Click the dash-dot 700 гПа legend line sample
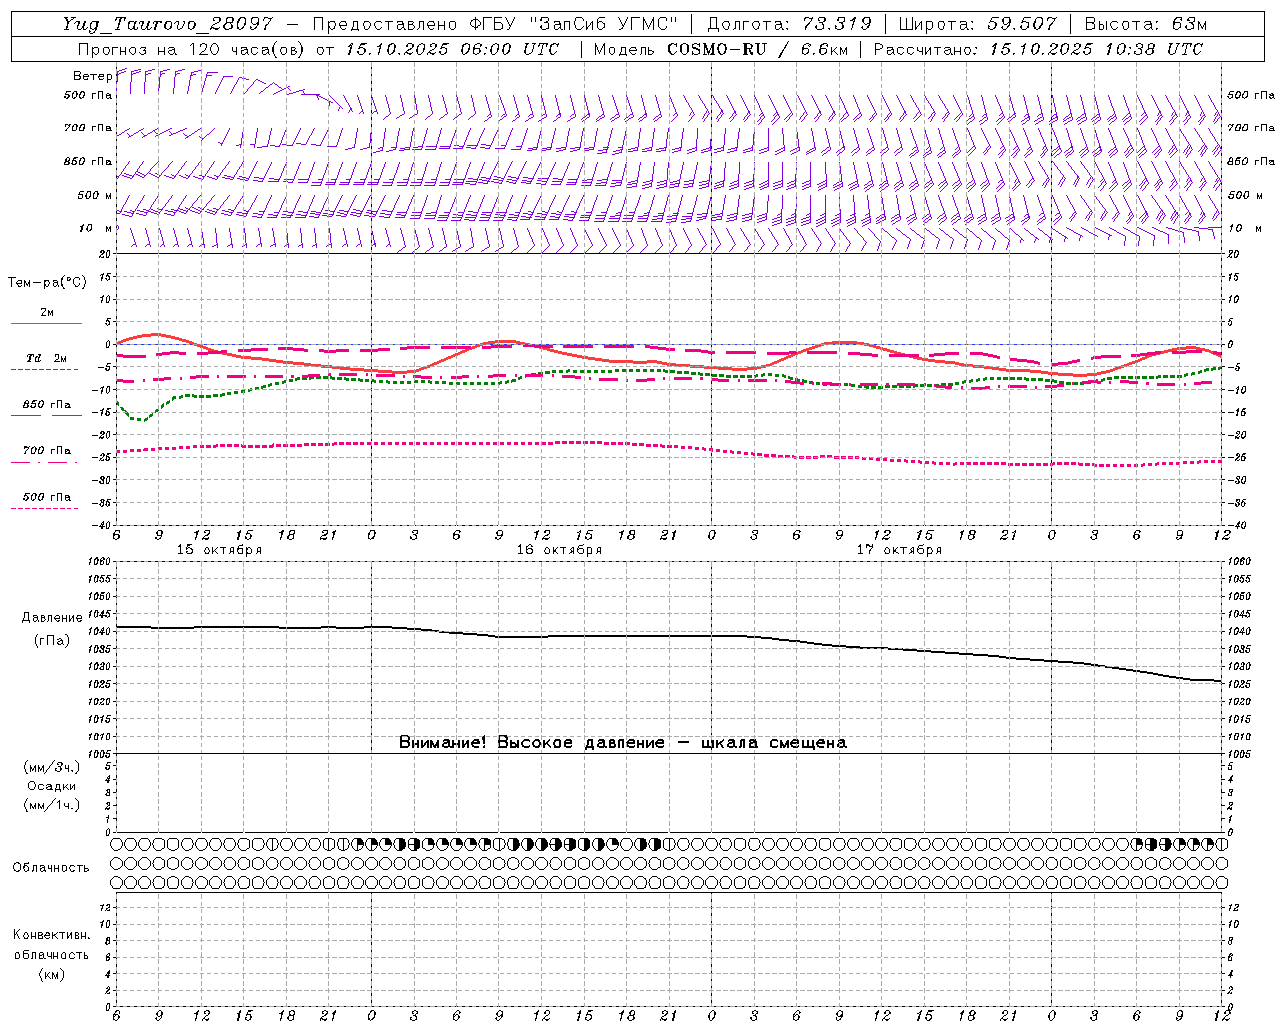 44,462
